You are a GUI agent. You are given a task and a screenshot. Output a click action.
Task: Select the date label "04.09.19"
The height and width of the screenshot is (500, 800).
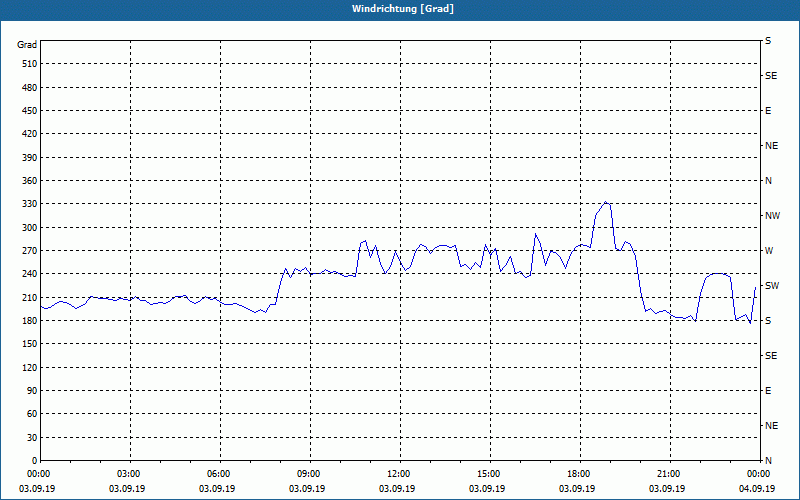pos(757,489)
